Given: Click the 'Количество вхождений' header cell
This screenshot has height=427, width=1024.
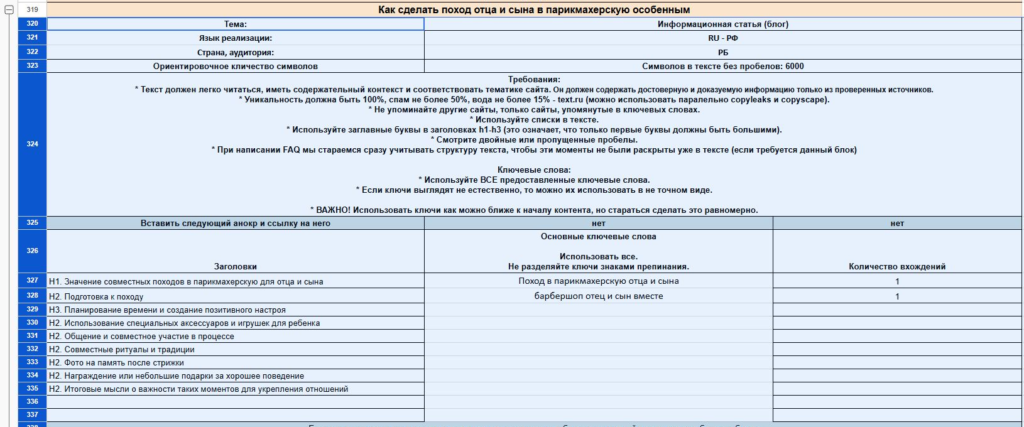Looking at the screenshot, I should tap(897, 251).
